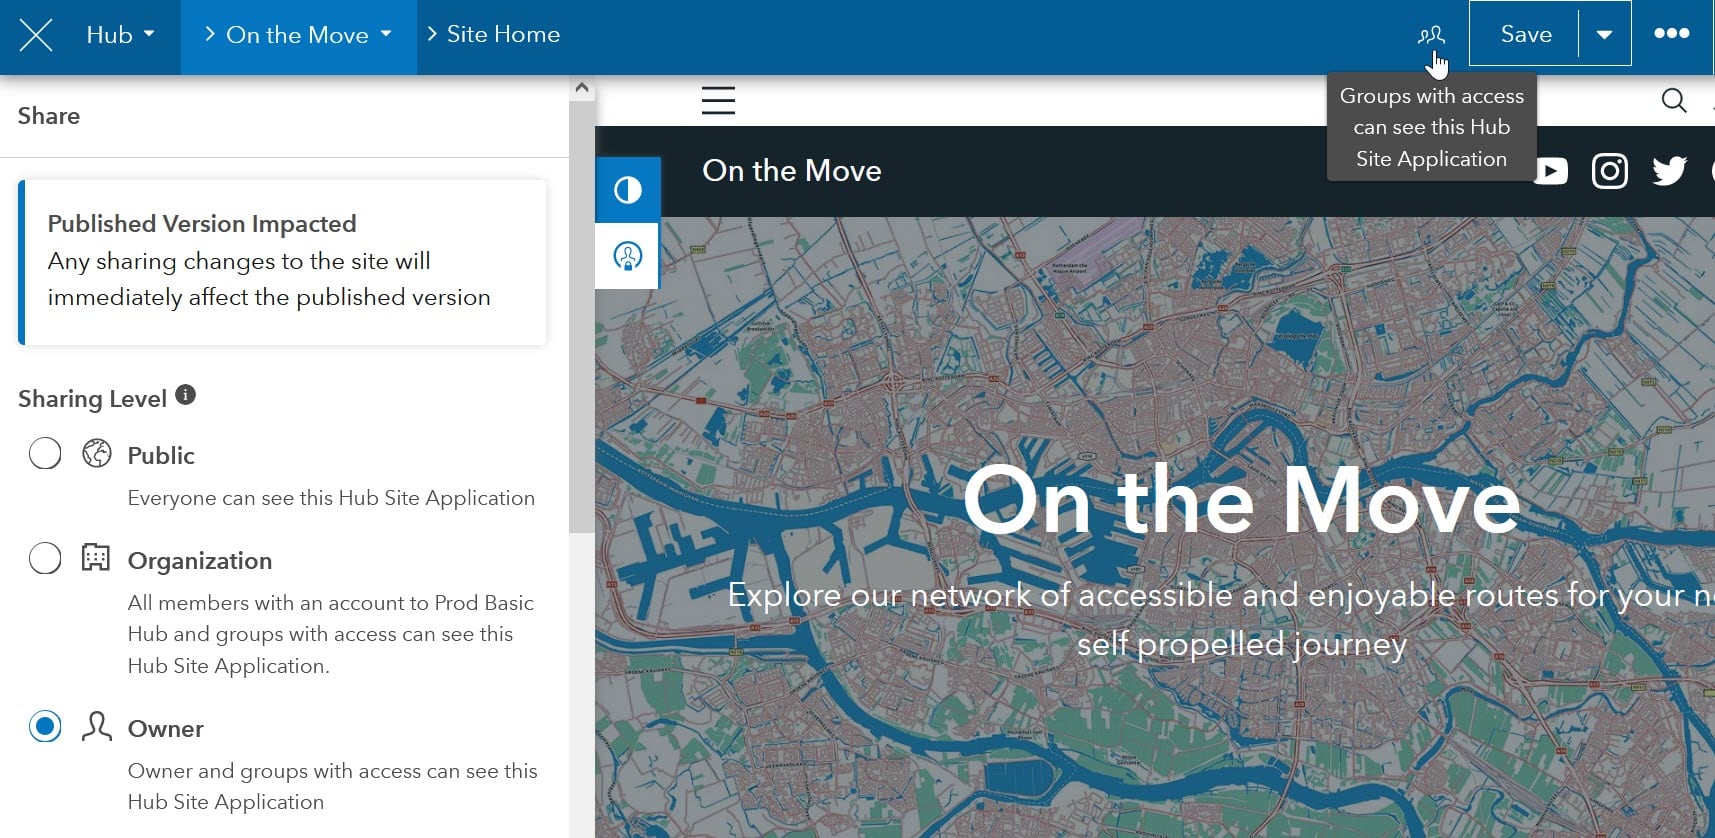Click 'Everyone can see this Hub Site Application' text
This screenshot has width=1715, height=838.
[x=331, y=498]
